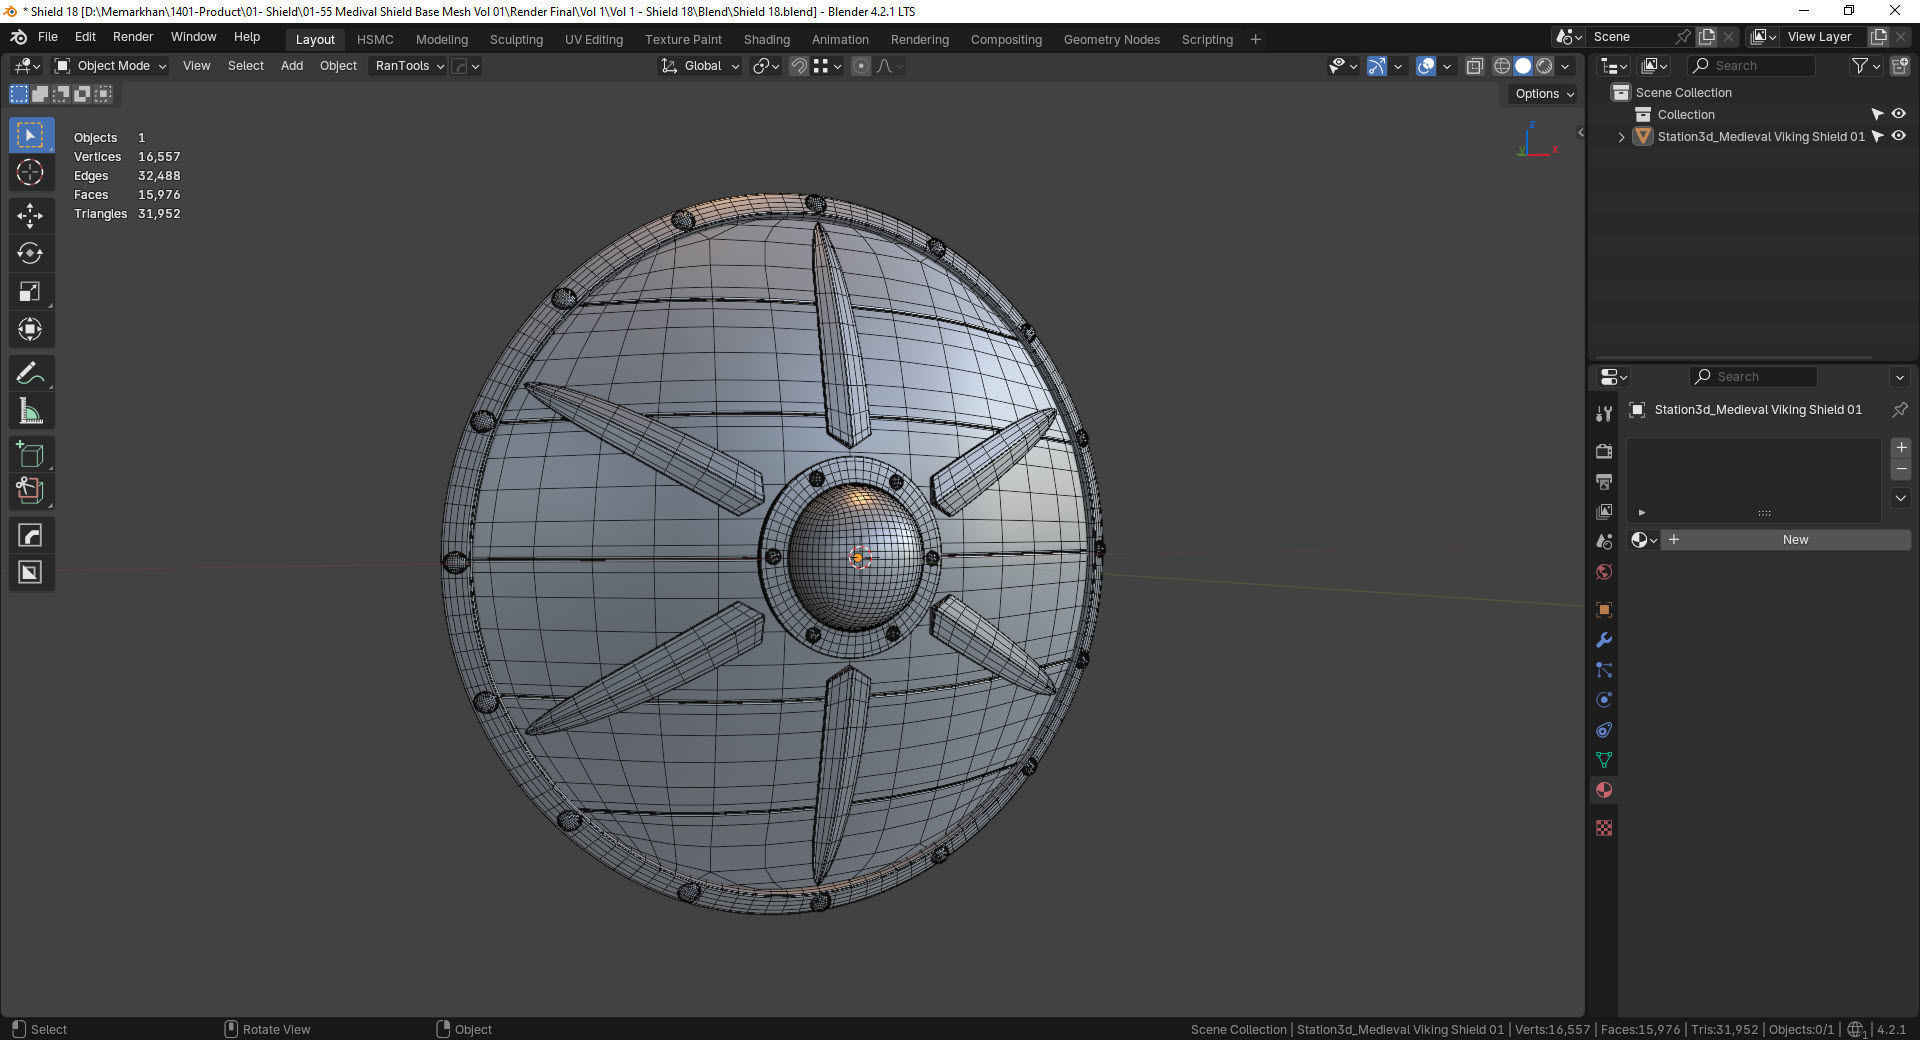Open the Scene properties tab
Viewport: 1920px width, 1040px height.
[1604, 541]
